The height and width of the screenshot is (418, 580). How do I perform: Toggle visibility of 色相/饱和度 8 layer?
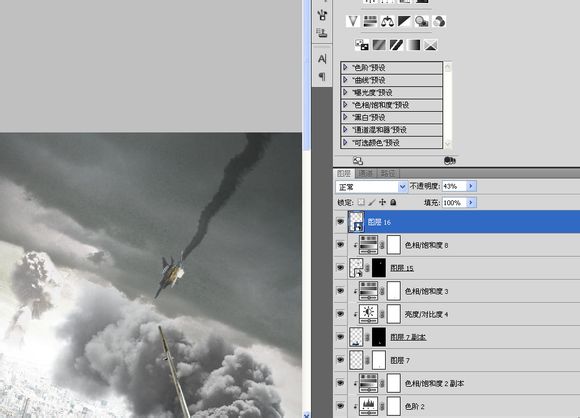click(x=340, y=245)
